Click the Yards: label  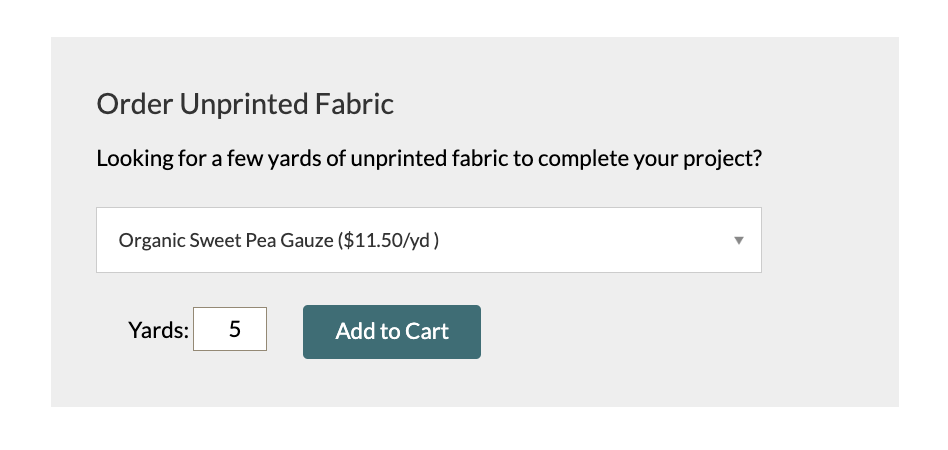click(x=158, y=331)
